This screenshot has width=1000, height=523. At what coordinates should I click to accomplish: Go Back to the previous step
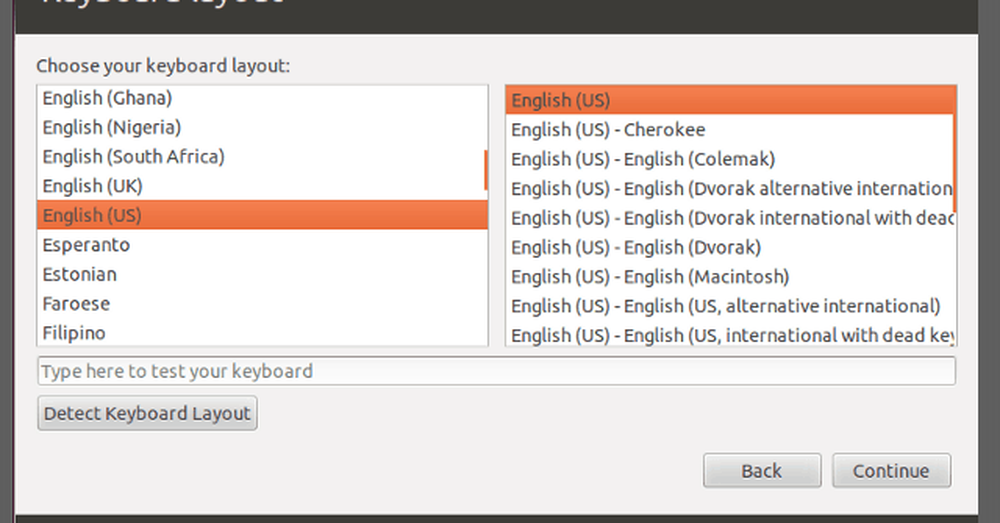pyautogui.click(x=761, y=470)
